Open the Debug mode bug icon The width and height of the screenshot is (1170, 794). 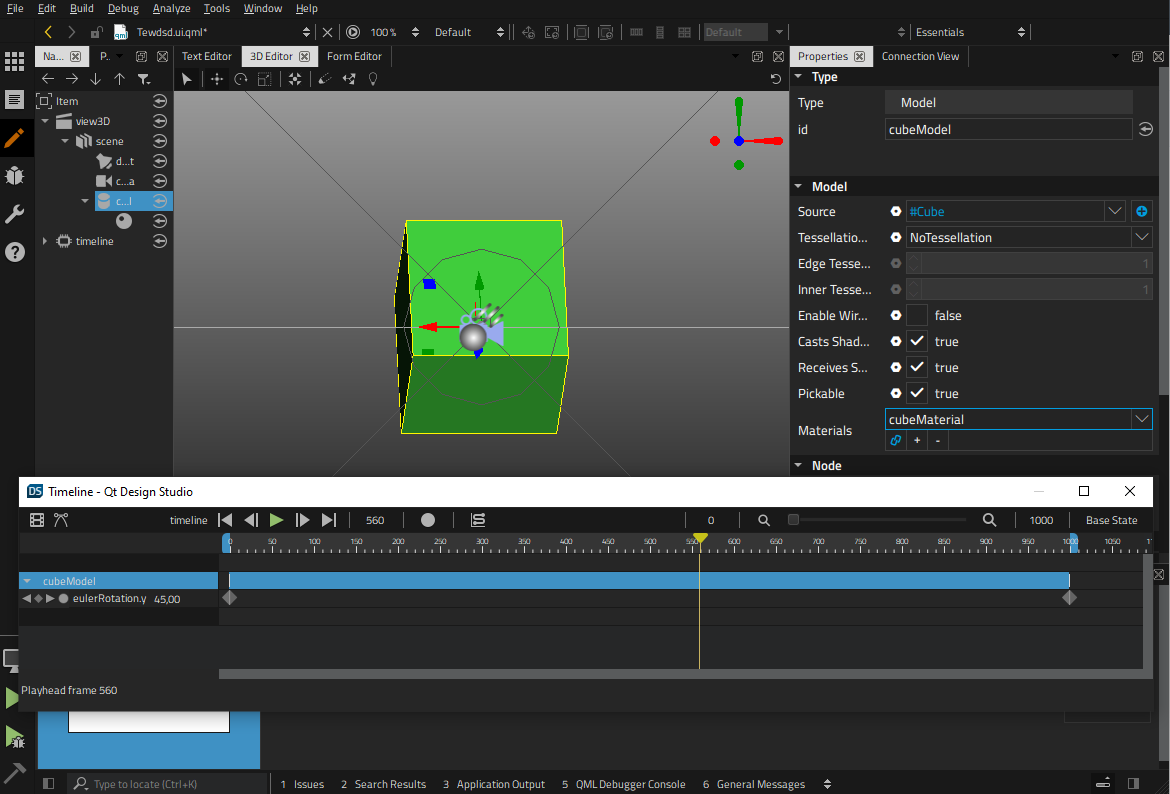(14, 176)
